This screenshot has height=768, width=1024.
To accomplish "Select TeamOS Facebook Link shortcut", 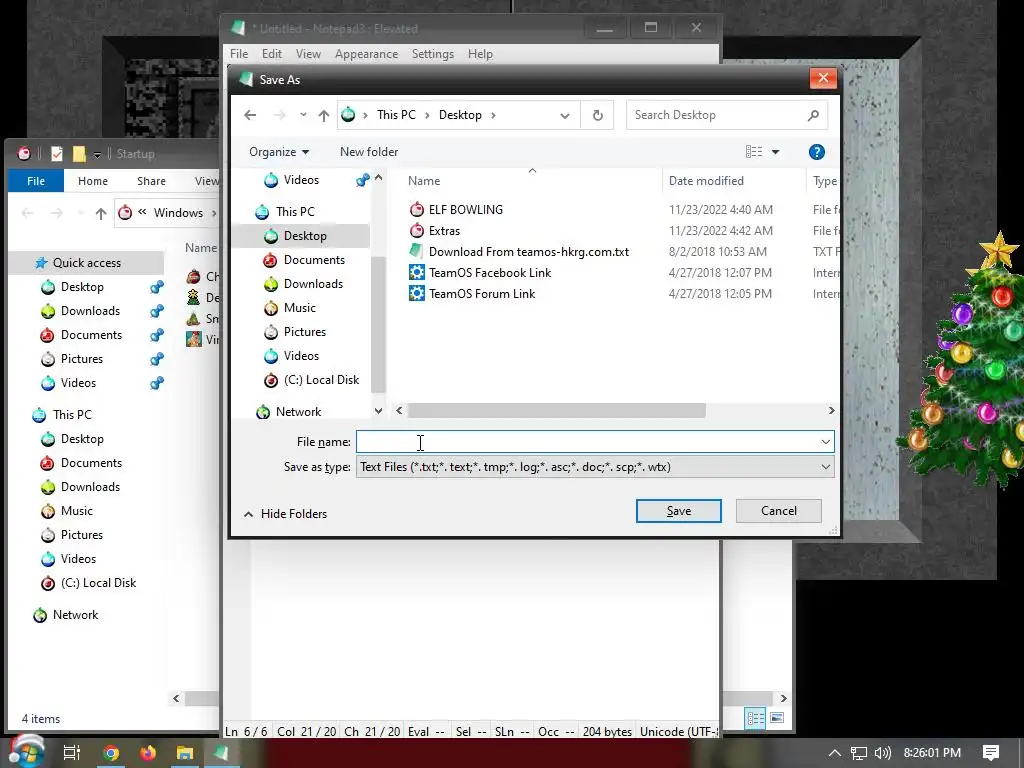I will [x=490, y=272].
